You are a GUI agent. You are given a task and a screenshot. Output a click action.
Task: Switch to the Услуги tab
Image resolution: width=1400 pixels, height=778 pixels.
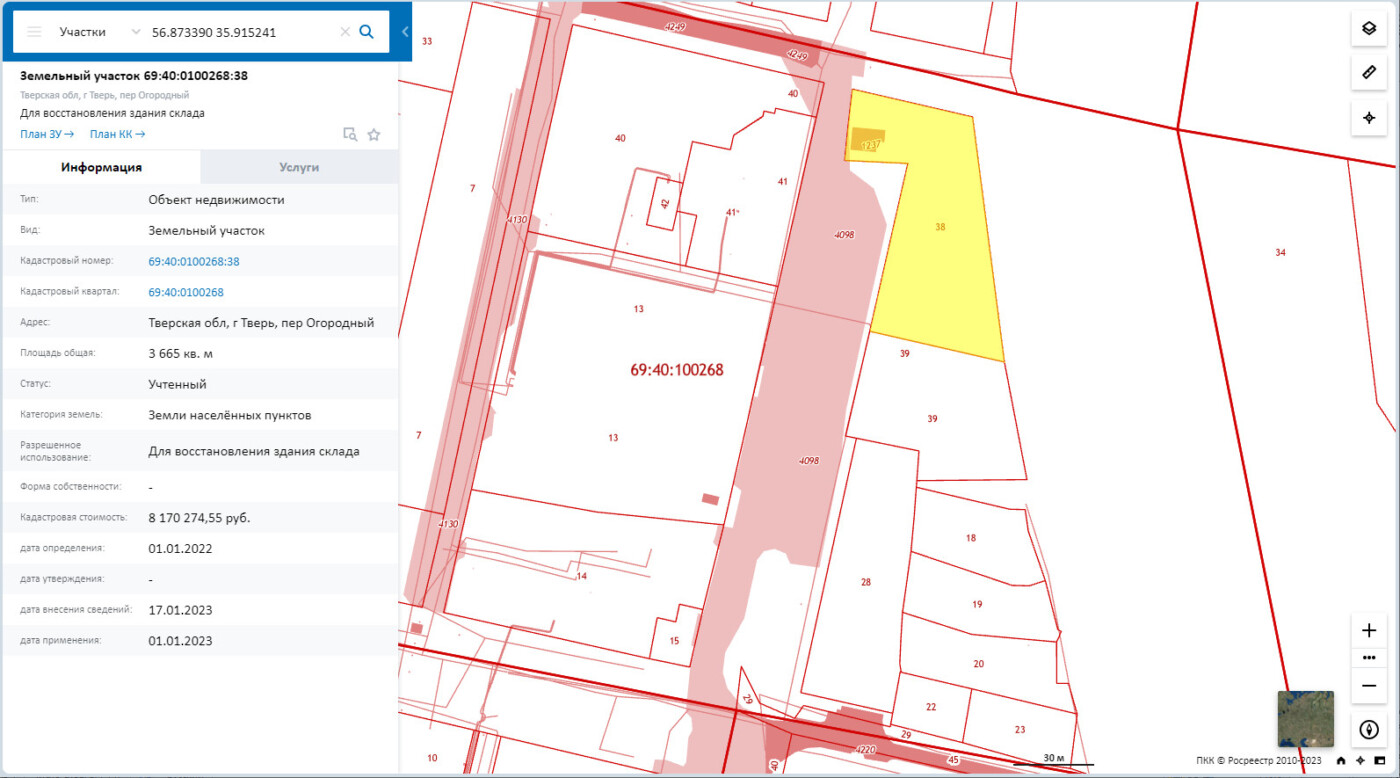click(x=299, y=167)
